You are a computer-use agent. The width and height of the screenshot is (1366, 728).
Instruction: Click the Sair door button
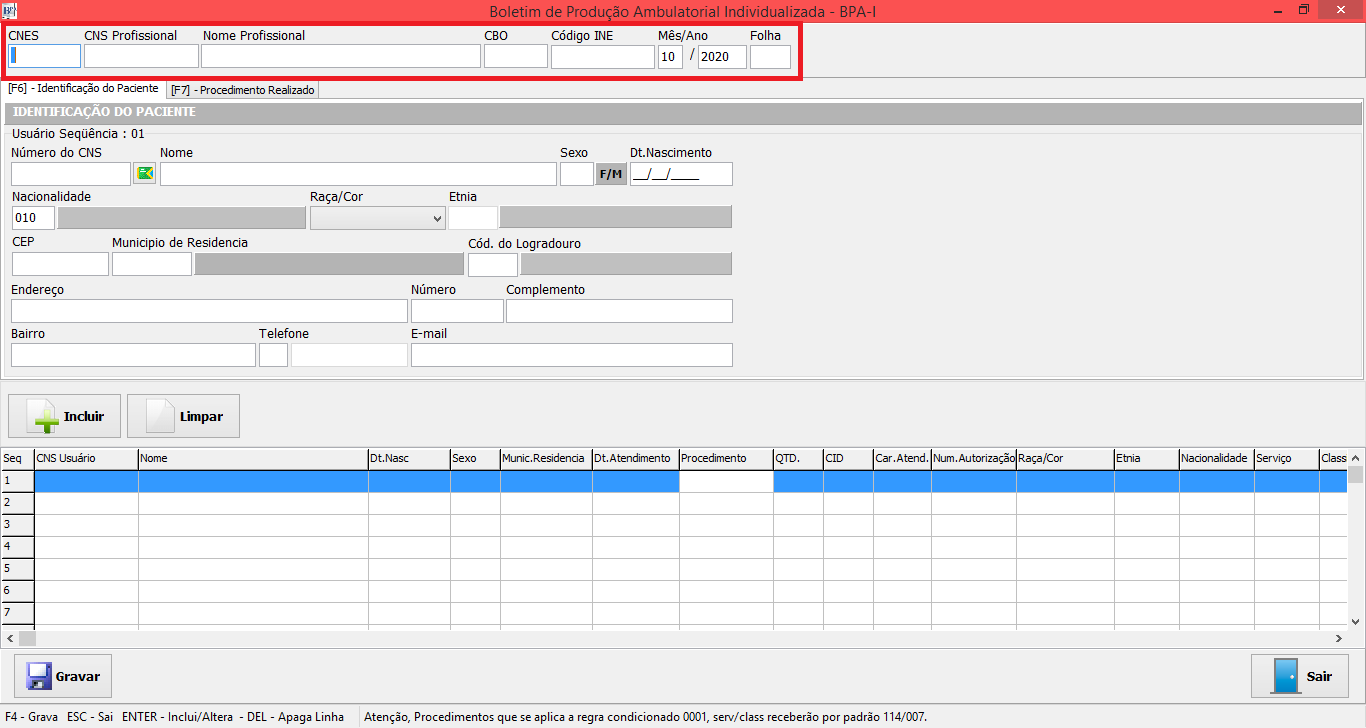[x=1299, y=676]
